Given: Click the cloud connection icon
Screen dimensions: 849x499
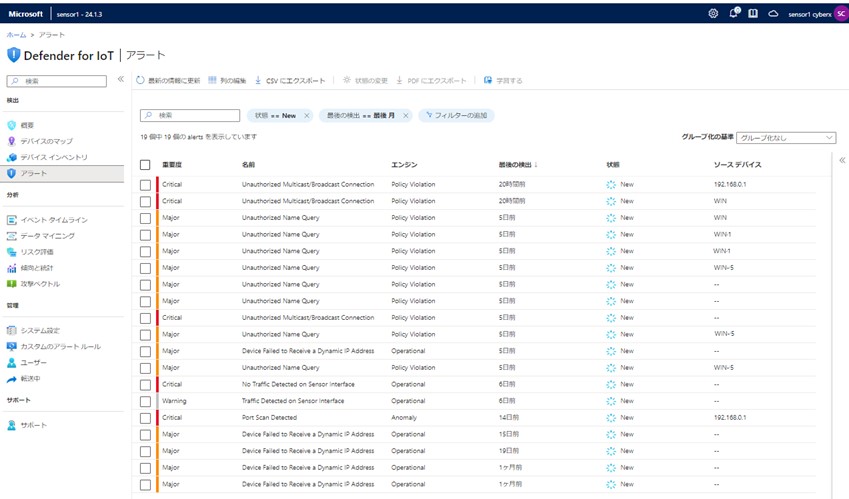Looking at the screenshot, I should (x=773, y=14).
